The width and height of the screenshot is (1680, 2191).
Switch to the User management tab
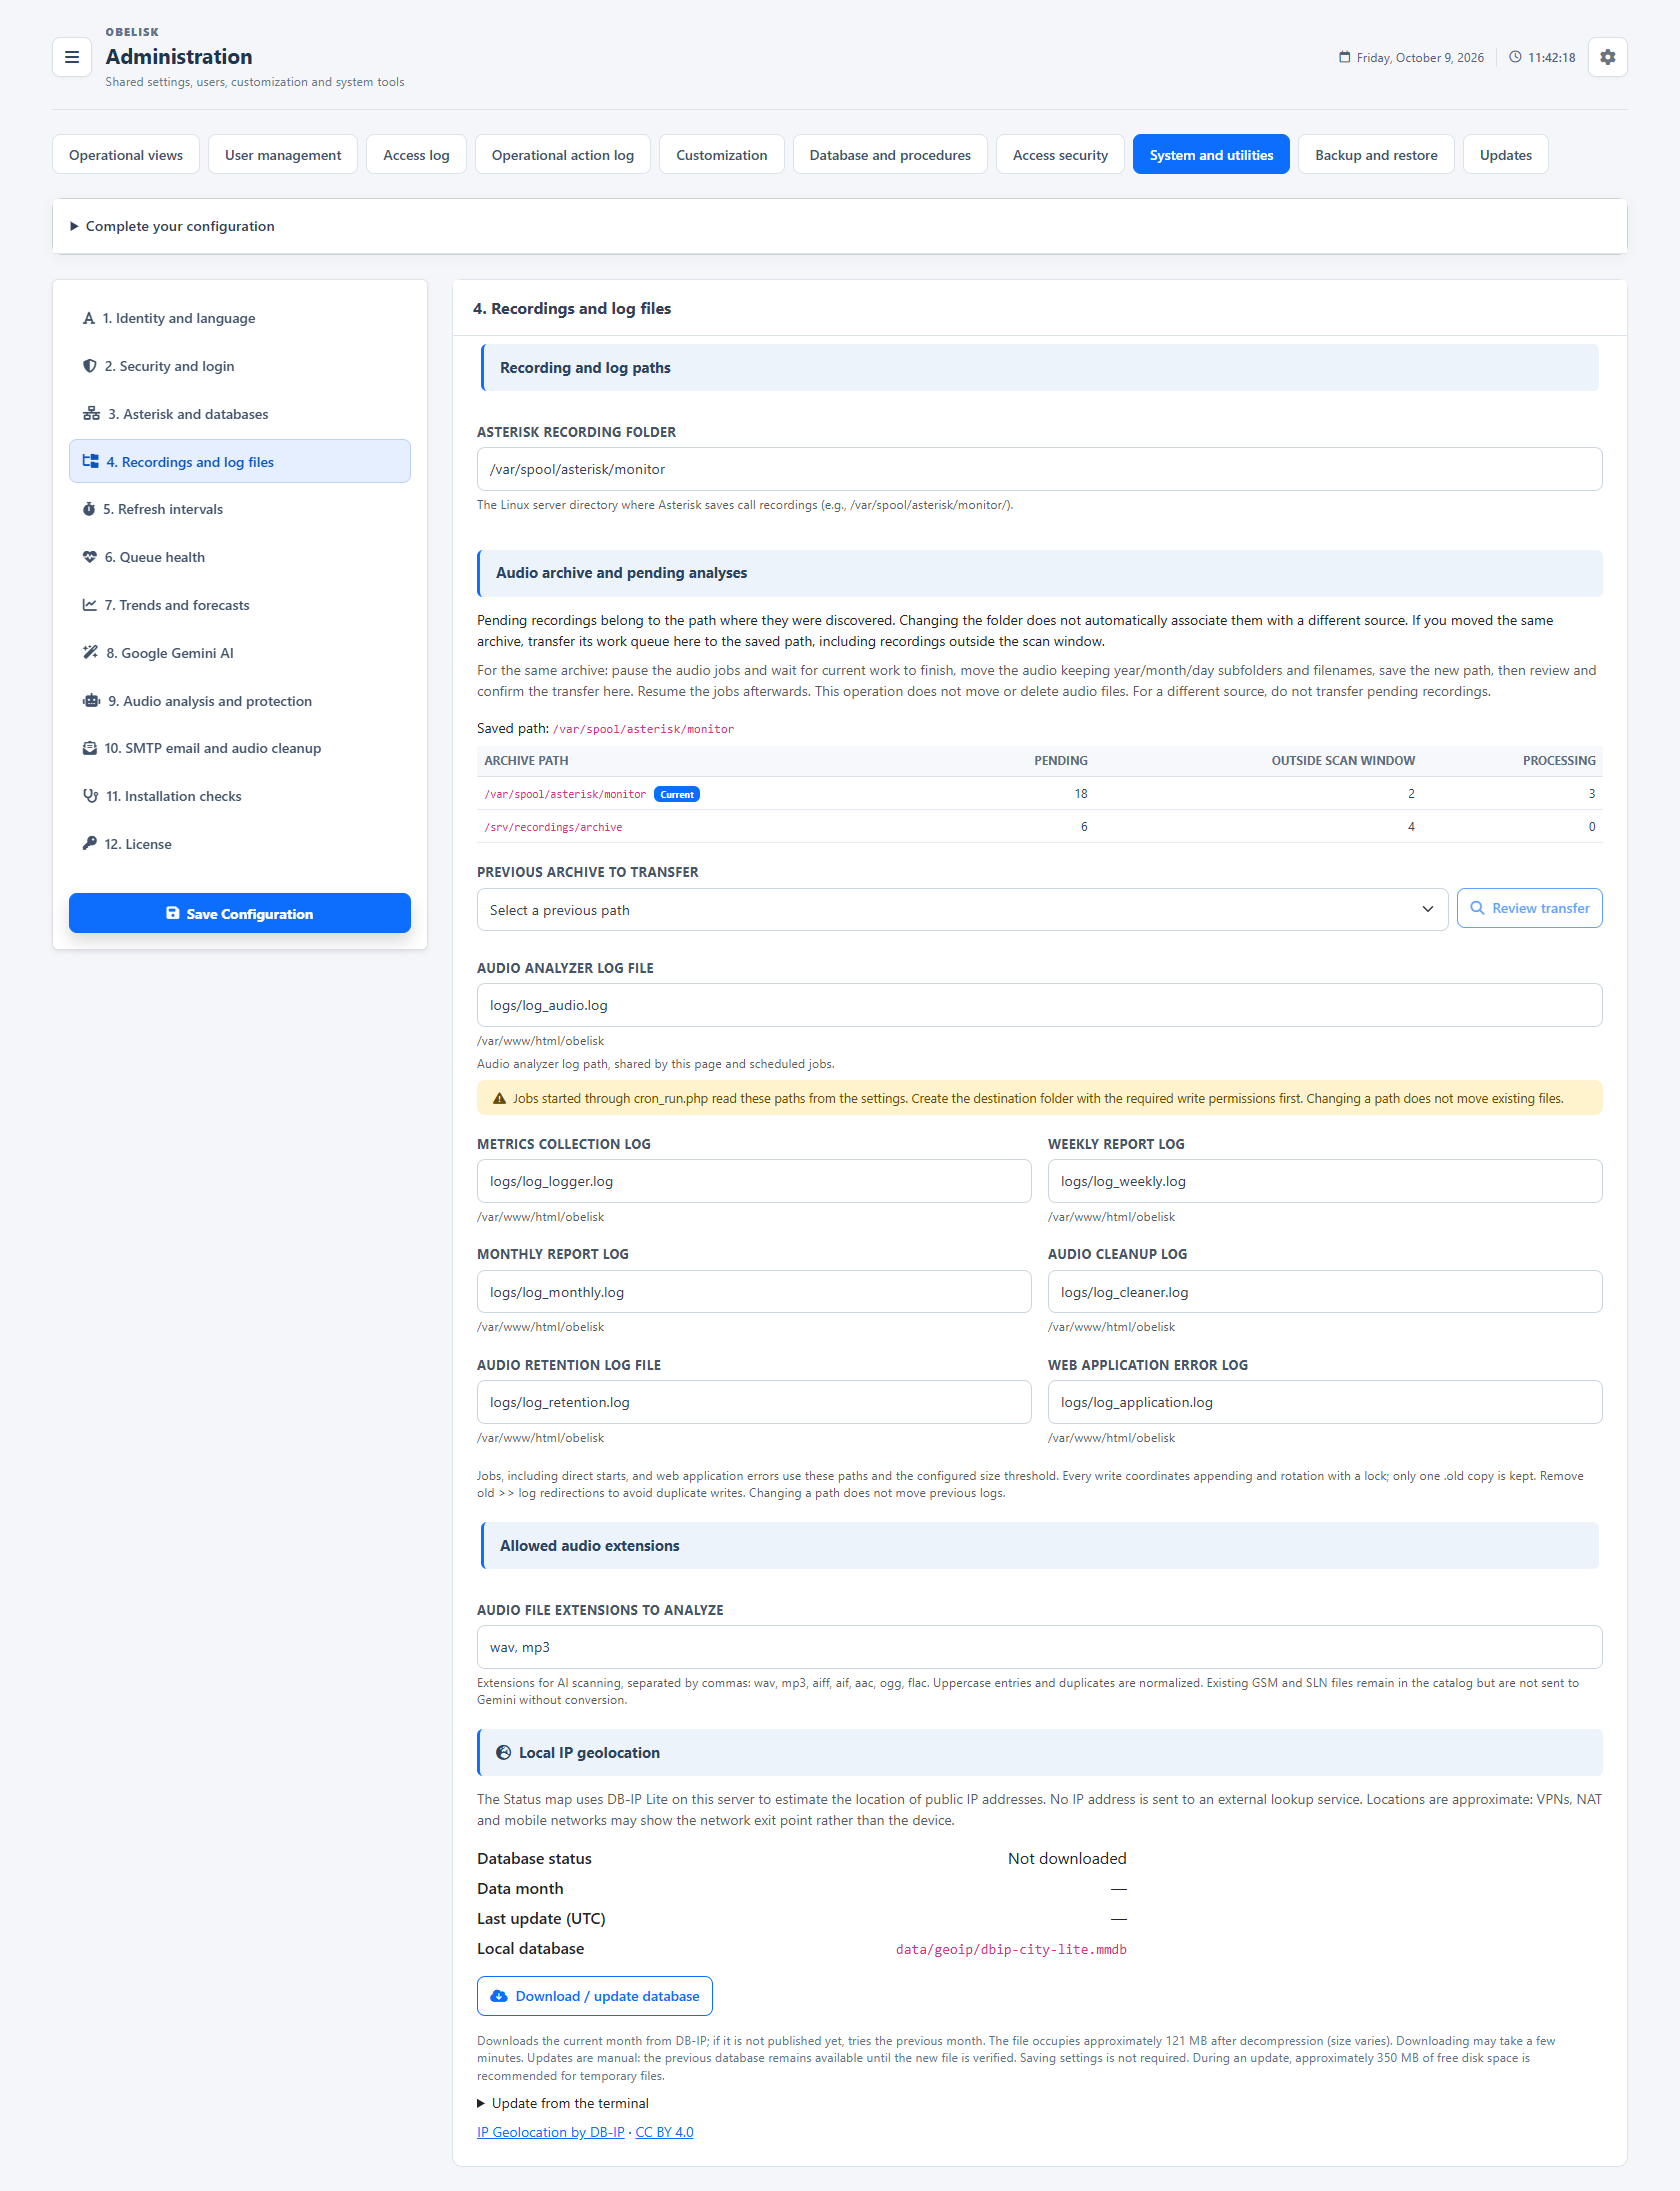pos(283,155)
